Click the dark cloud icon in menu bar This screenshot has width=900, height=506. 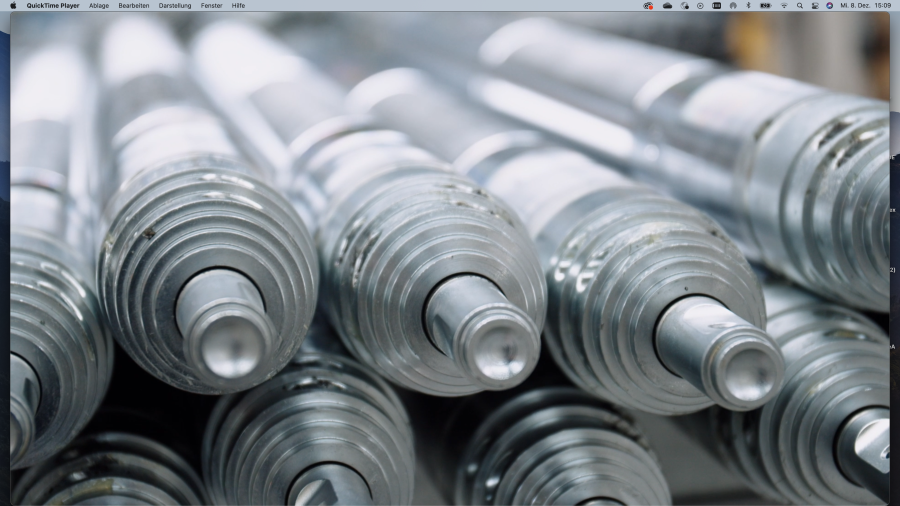[x=667, y=5]
